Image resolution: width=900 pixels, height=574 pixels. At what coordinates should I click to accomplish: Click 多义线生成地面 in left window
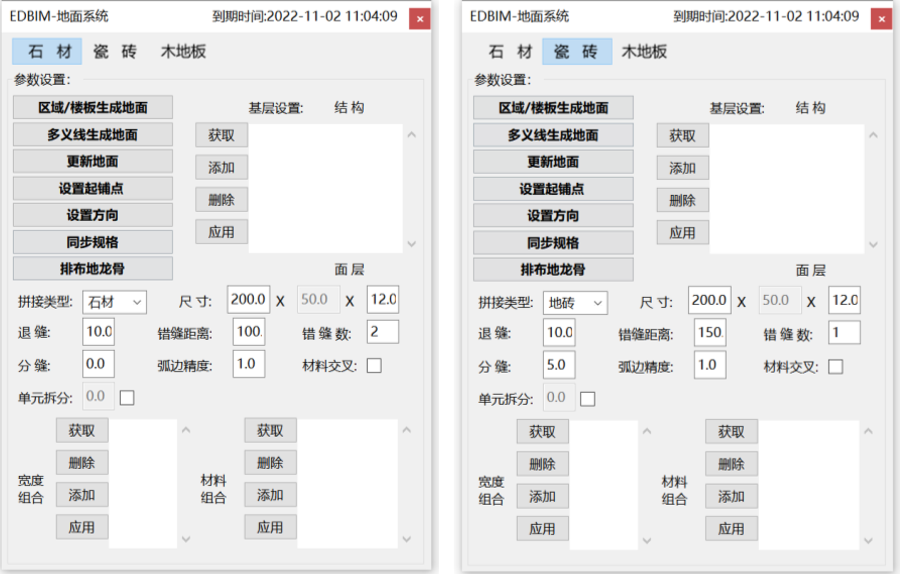click(x=92, y=134)
